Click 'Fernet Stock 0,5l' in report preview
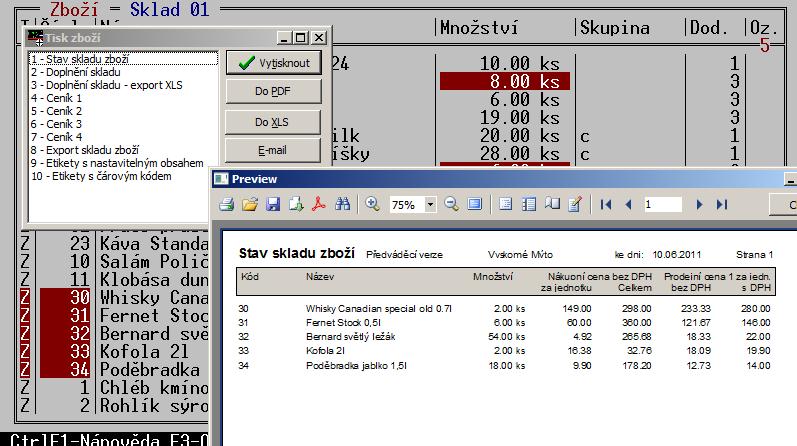The image size is (797, 446). pyautogui.click(x=343, y=322)
